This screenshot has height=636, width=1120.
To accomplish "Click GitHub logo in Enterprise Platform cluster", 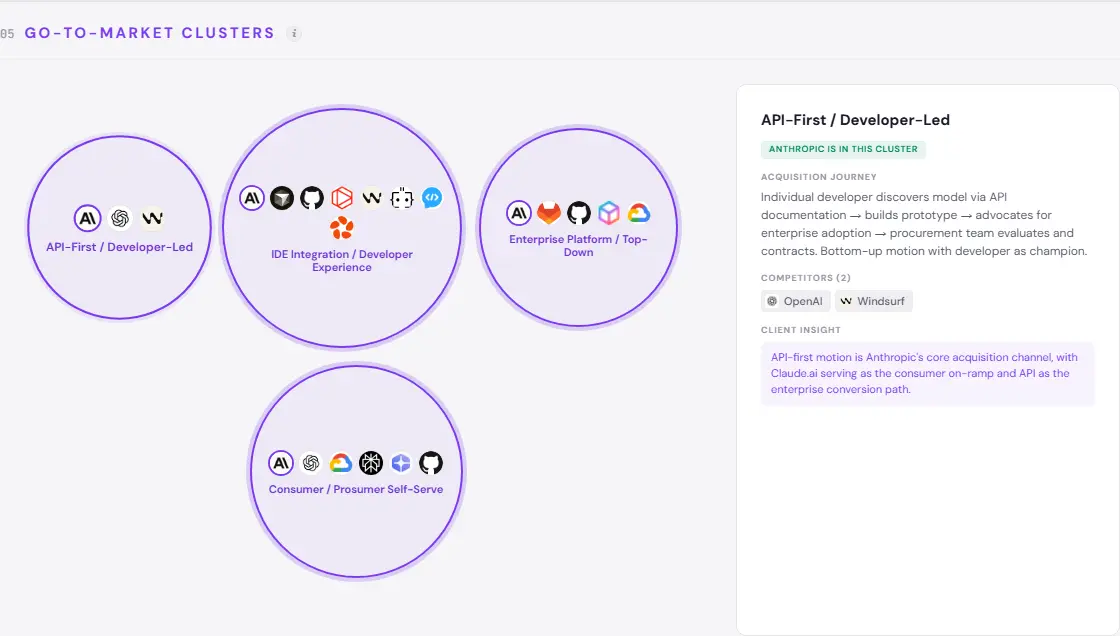I will click(579, 213).
